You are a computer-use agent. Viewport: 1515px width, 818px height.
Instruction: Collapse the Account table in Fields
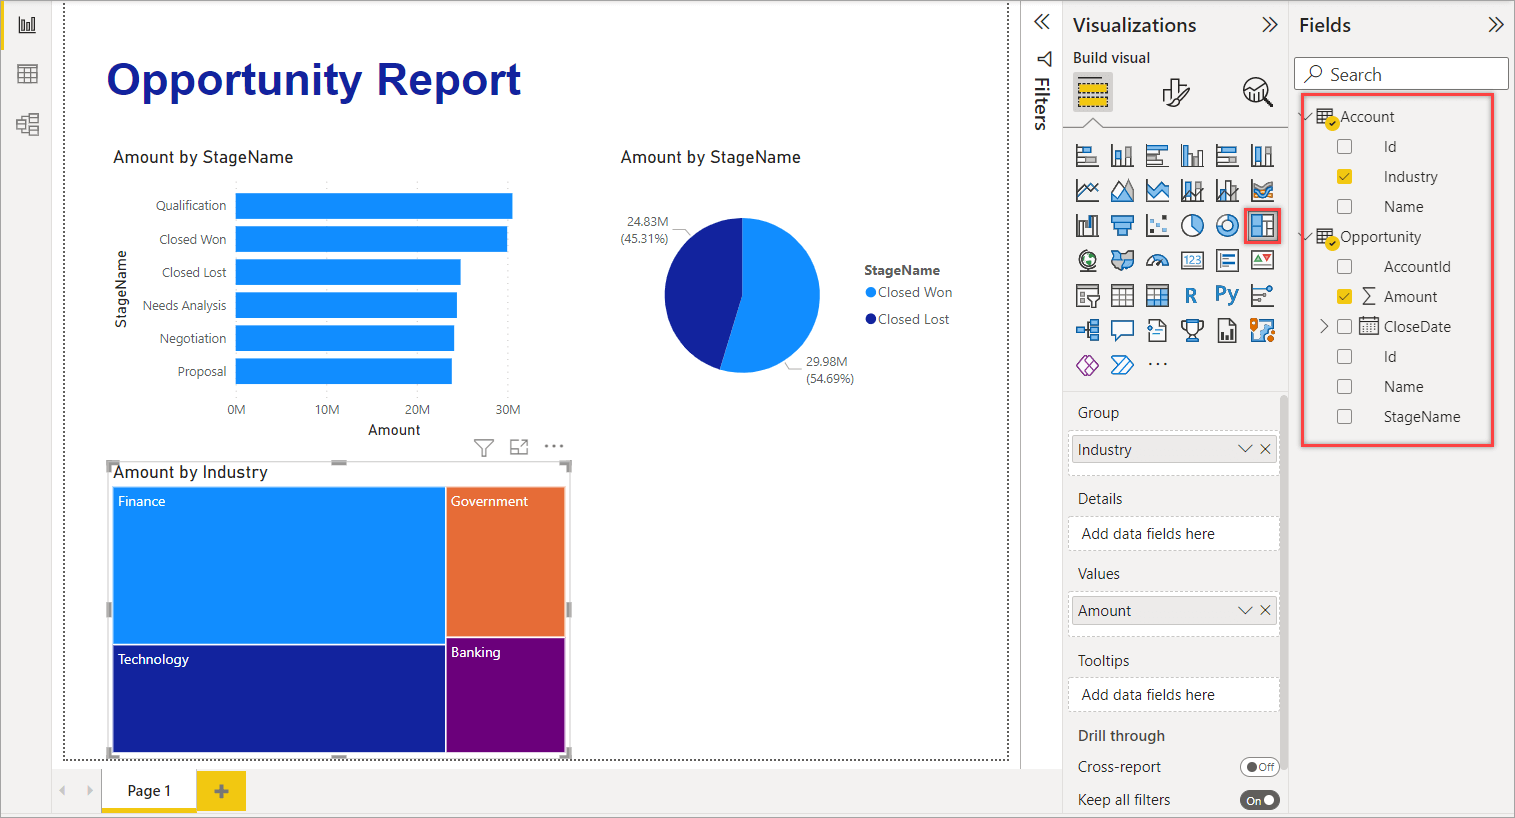[x=1308, y=117]
